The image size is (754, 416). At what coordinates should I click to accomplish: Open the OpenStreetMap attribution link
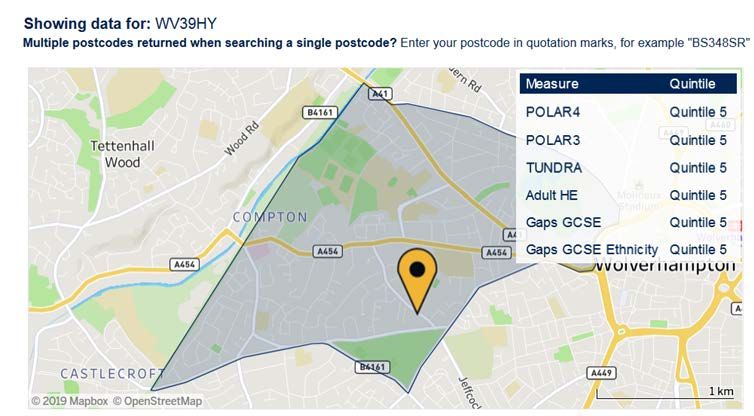pos(157,401)
